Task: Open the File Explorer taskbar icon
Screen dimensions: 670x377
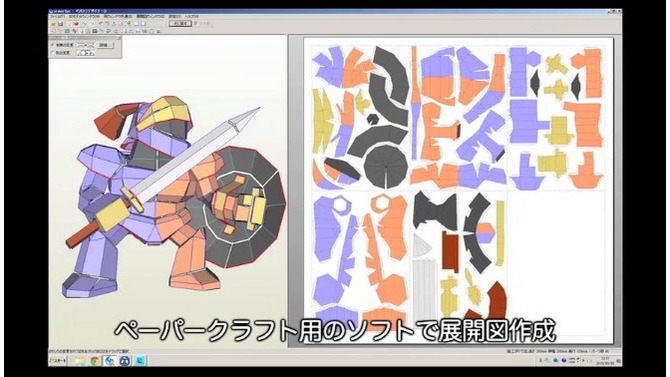Action: tap(80, 361)
